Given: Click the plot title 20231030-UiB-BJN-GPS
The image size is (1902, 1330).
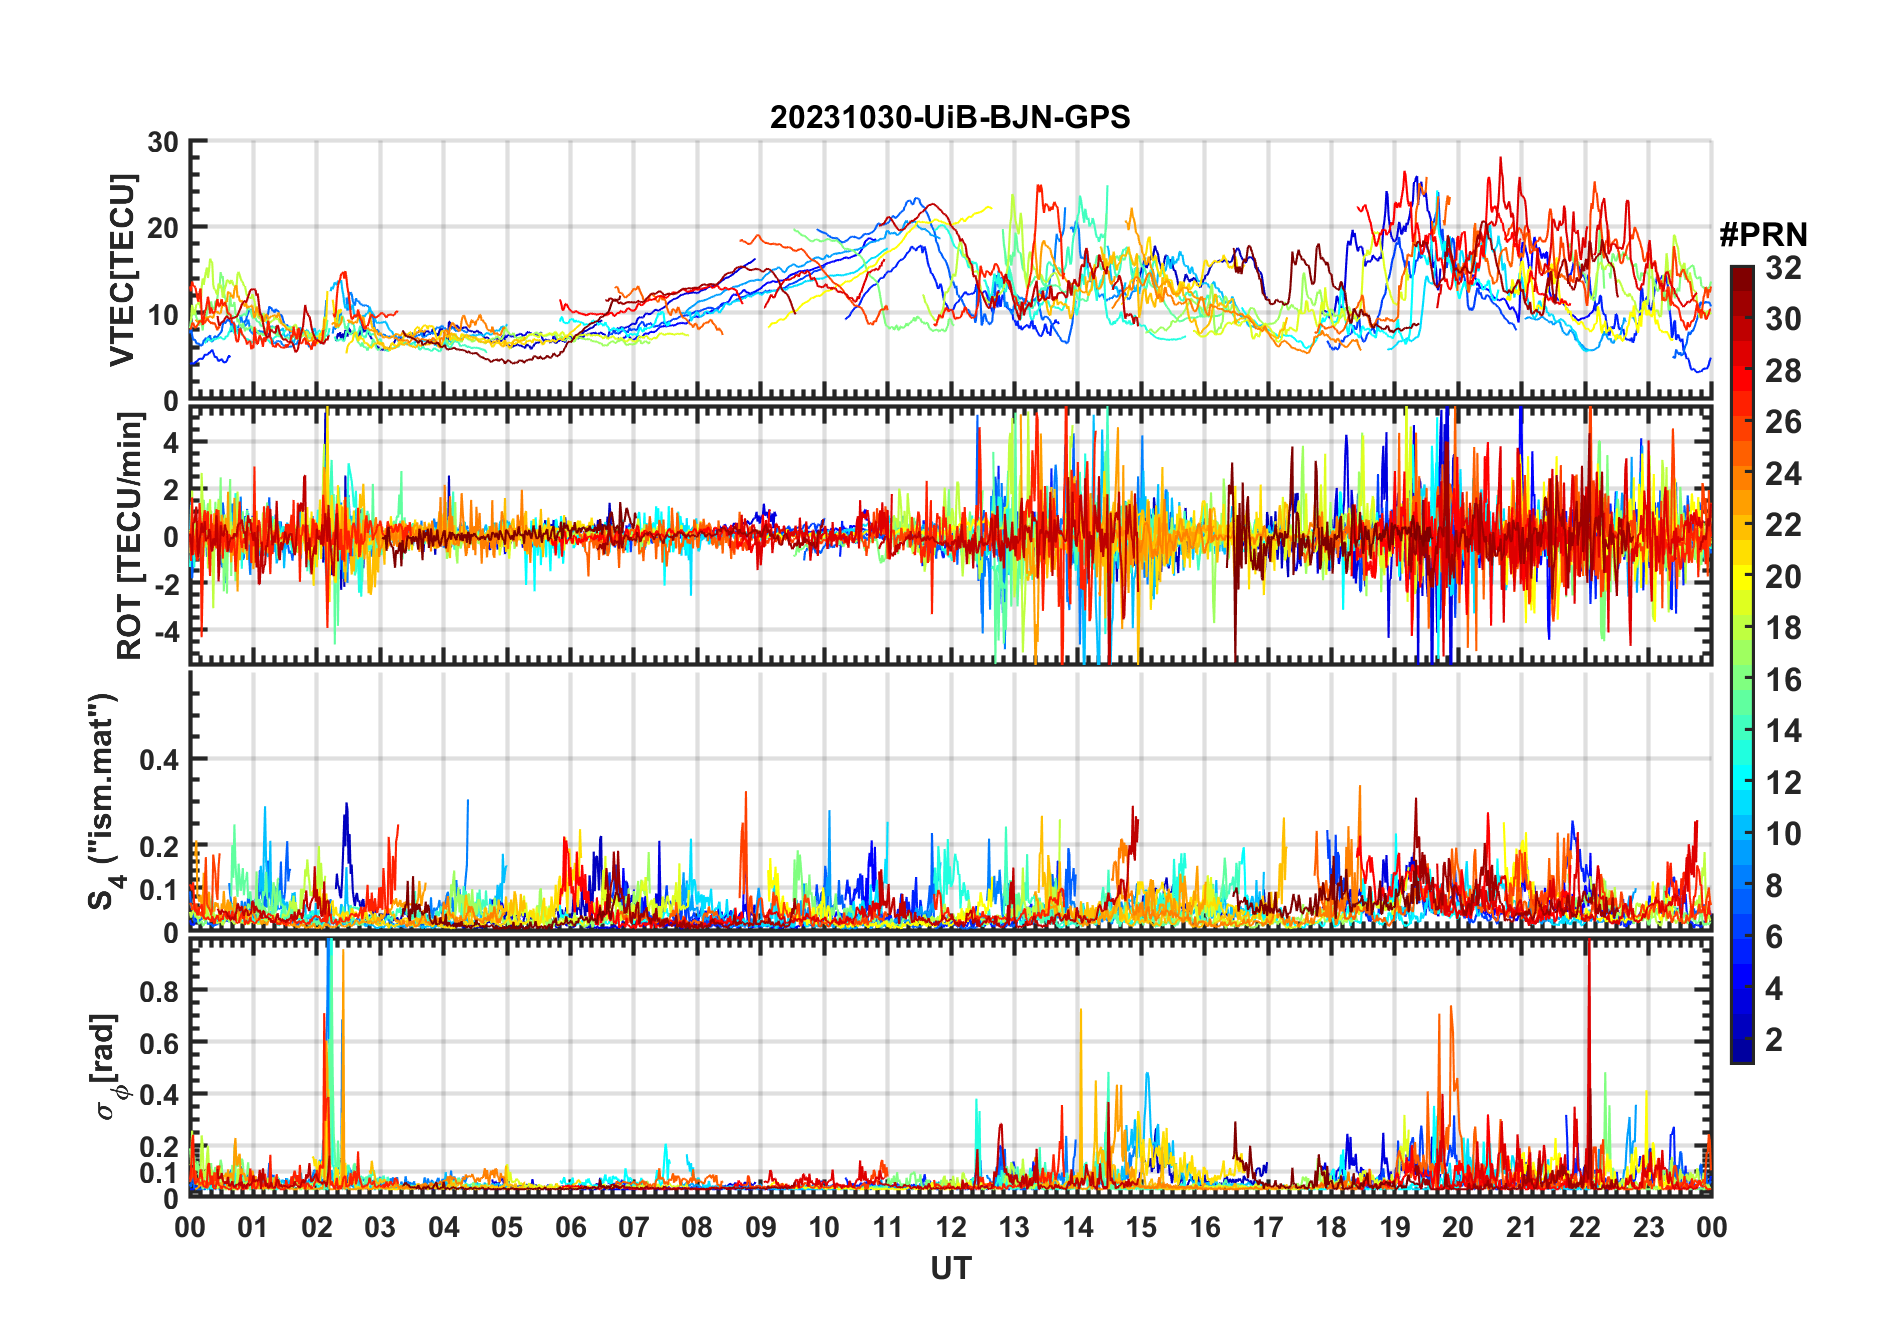Looking at the screenshot, I should [950, 118].
